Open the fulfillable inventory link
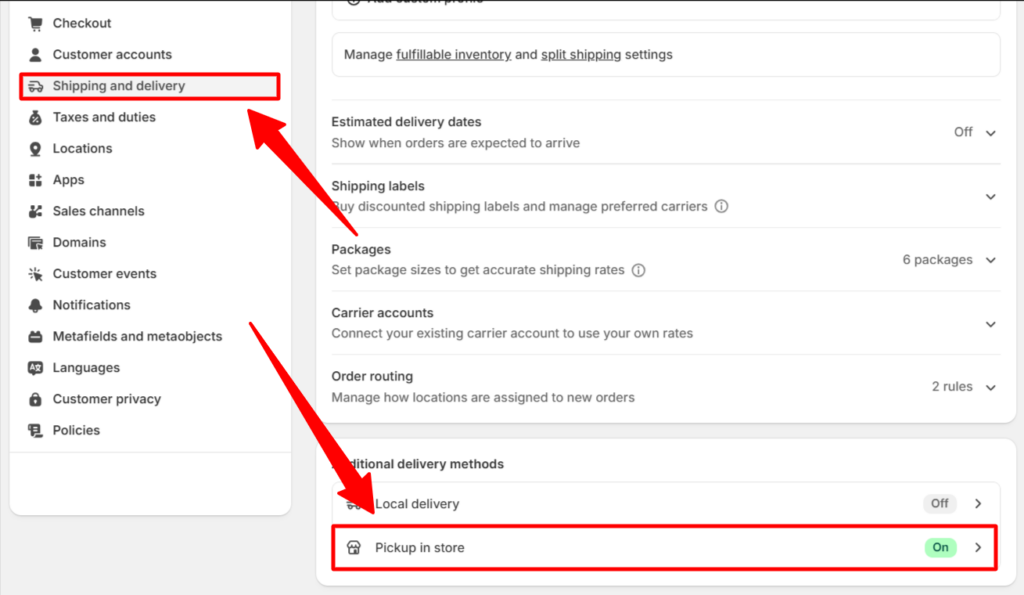 453,55
